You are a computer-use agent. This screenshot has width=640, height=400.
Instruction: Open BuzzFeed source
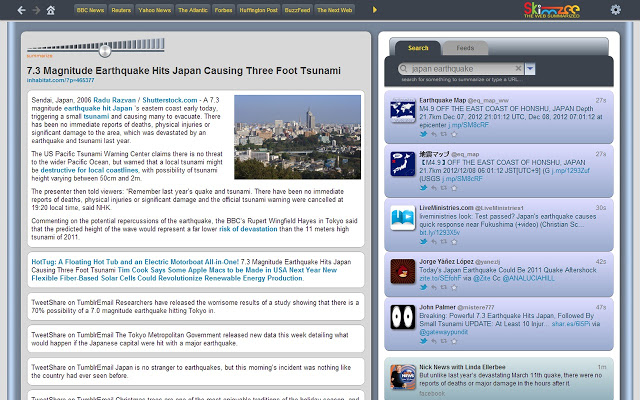[297, 10]
